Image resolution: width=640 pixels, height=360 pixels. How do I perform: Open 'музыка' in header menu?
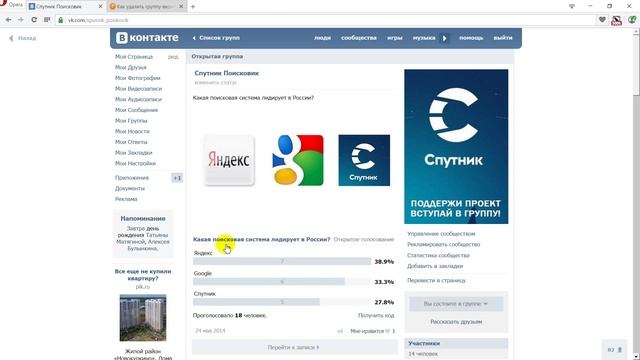[x=424, y=38]
